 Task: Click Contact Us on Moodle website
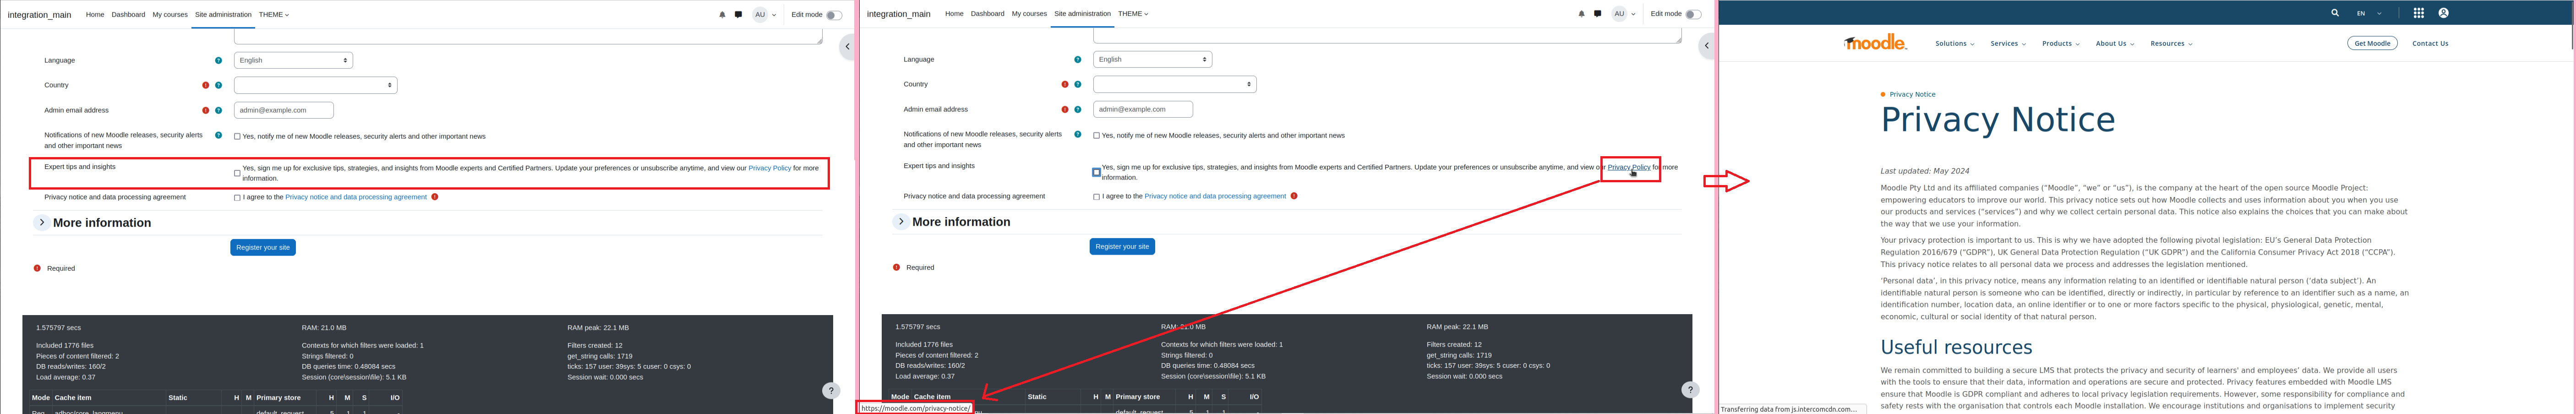pos(2430,43)
